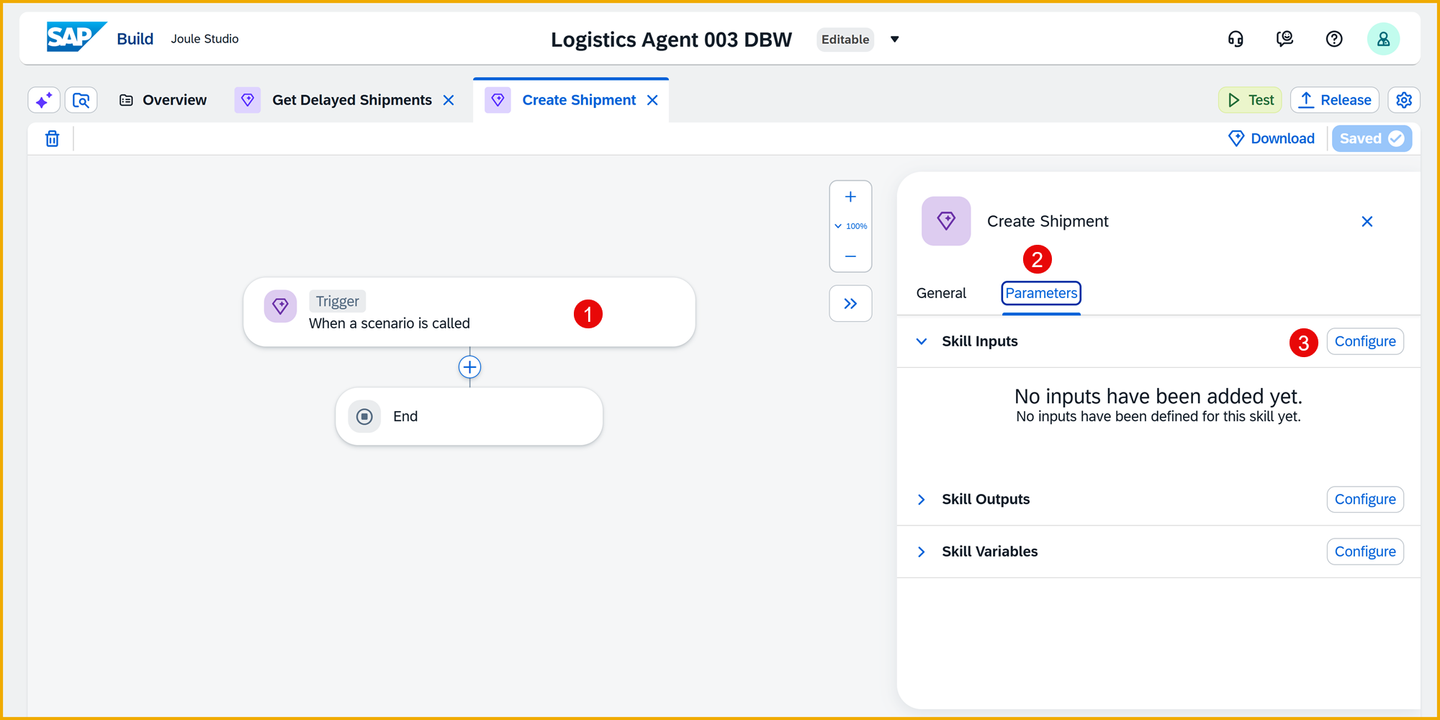Select the End node on canvas
This screenshot has width=1440, height=720.
pyautogui.click(x=469, y=416)
